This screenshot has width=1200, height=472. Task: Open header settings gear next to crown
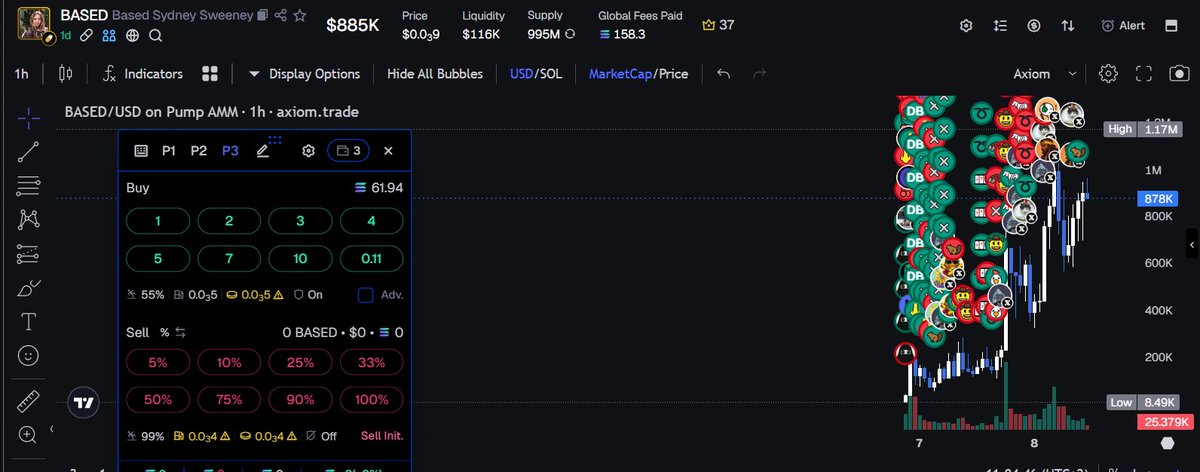[966, 26]
